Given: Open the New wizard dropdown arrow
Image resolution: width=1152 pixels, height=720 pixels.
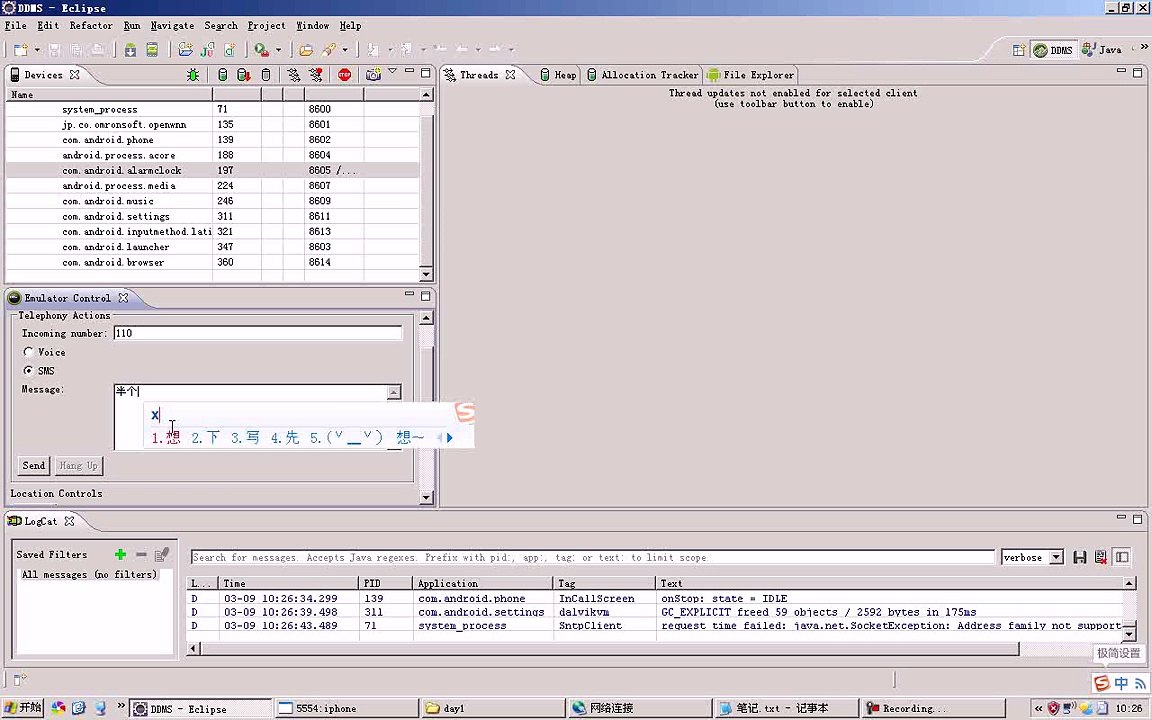Looking at the screenshot, I should coord(37,50).
